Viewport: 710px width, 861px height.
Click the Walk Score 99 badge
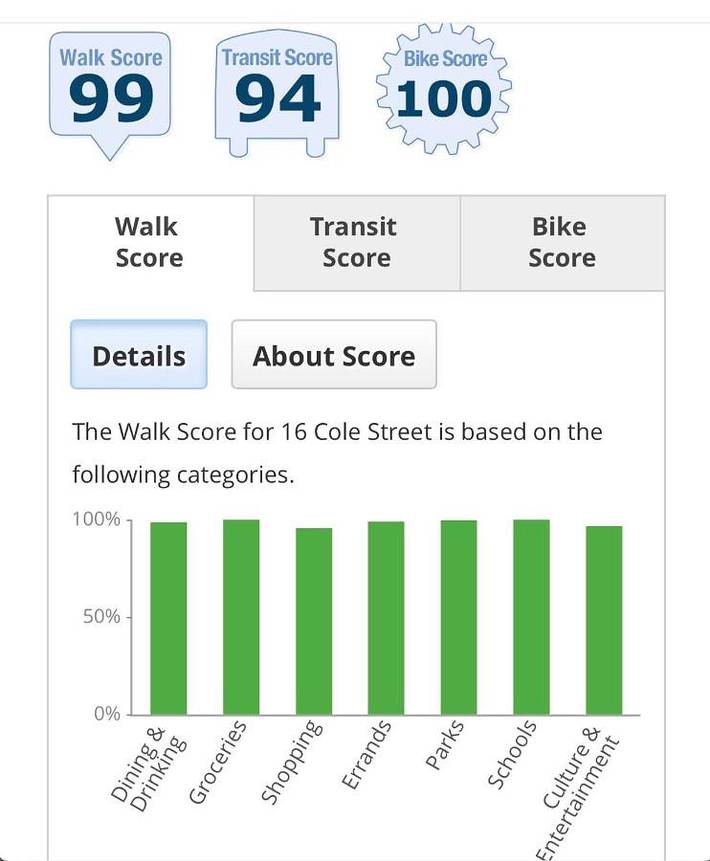coord(110,91)
